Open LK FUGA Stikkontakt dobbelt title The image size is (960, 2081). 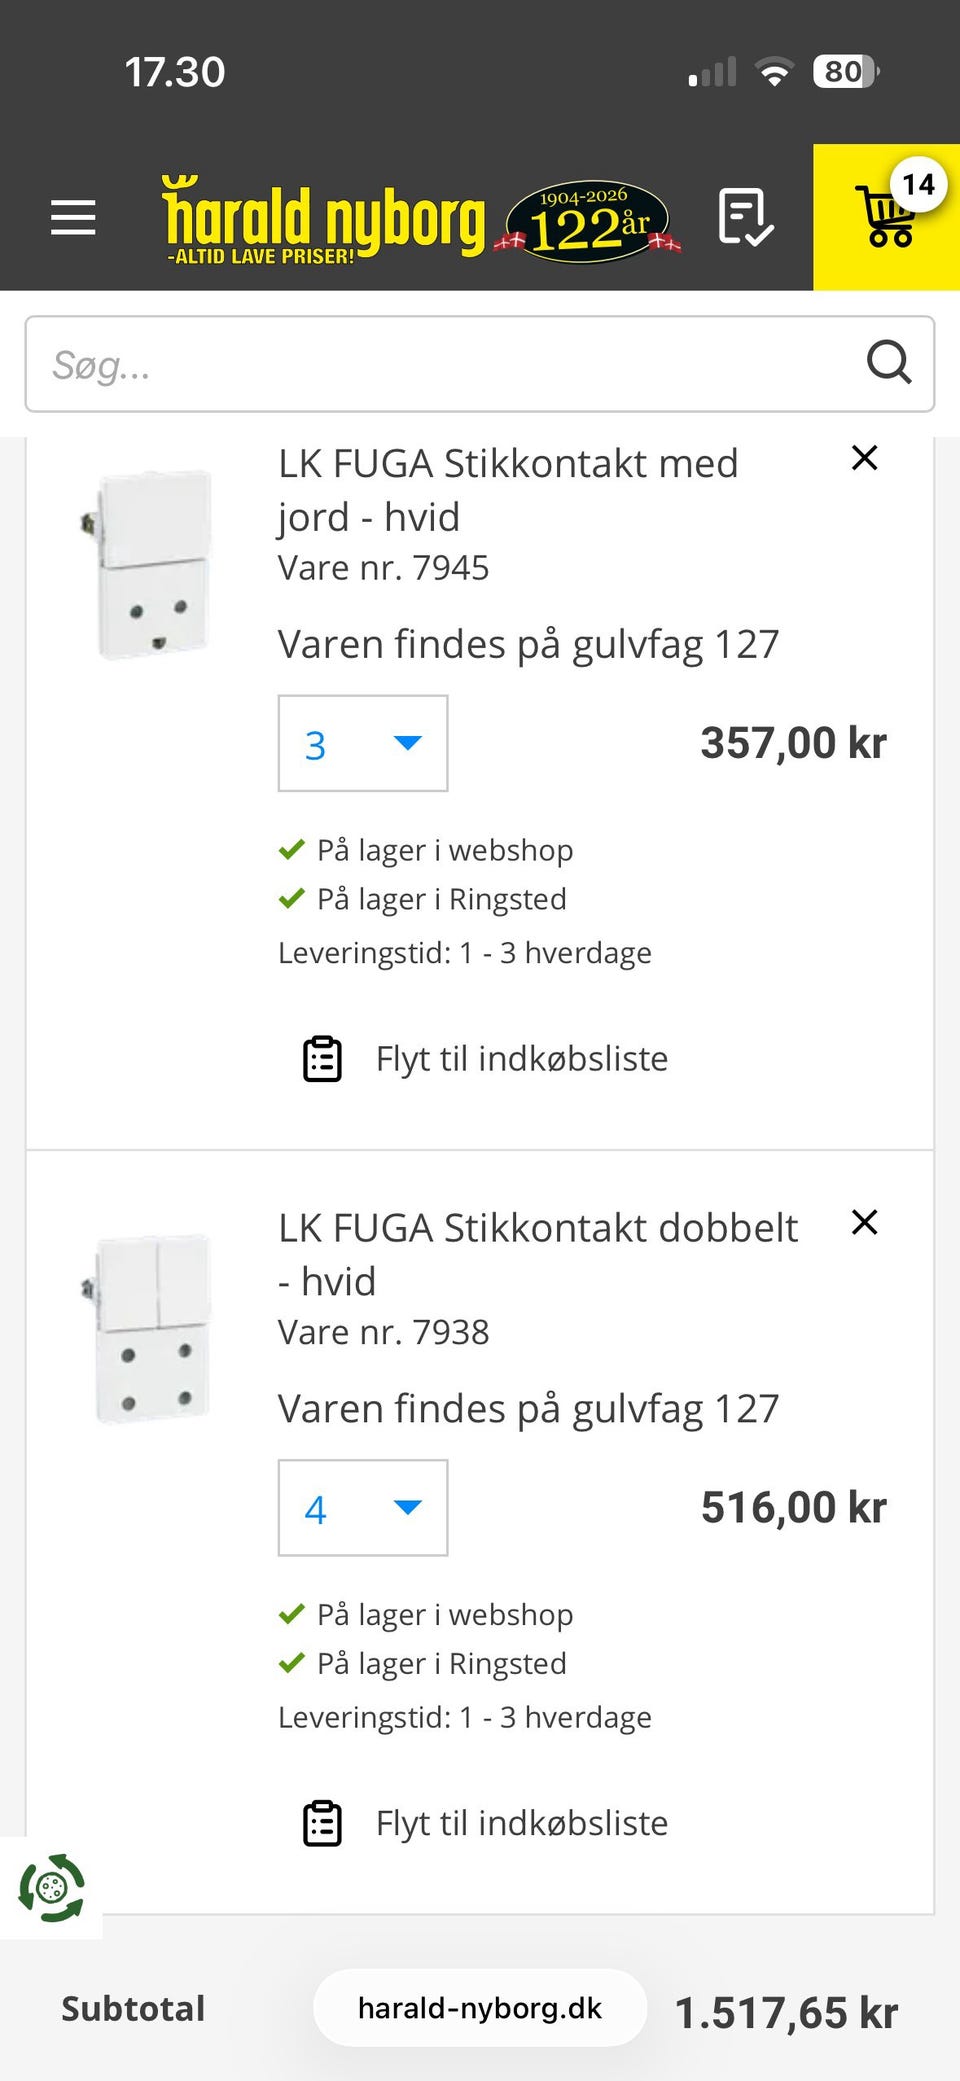click(x=537, y=1254)
